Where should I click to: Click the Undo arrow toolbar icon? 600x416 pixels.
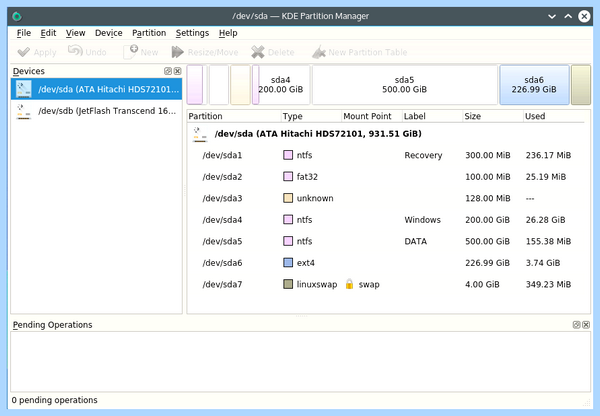(x=75, y=51)
